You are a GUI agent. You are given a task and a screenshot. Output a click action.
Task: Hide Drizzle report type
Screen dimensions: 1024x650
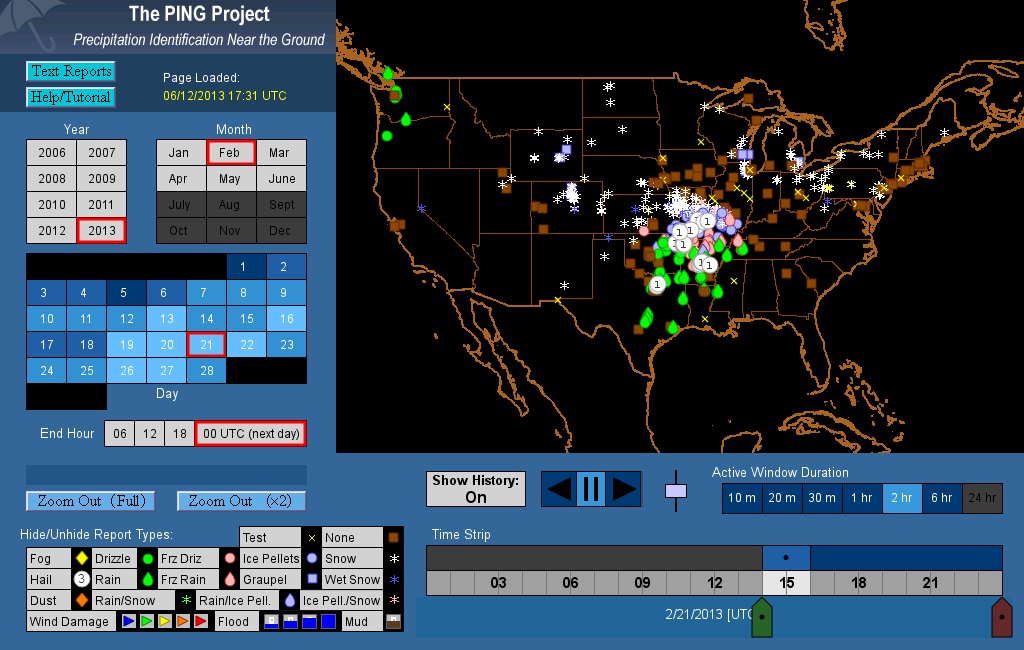(112, 558)
